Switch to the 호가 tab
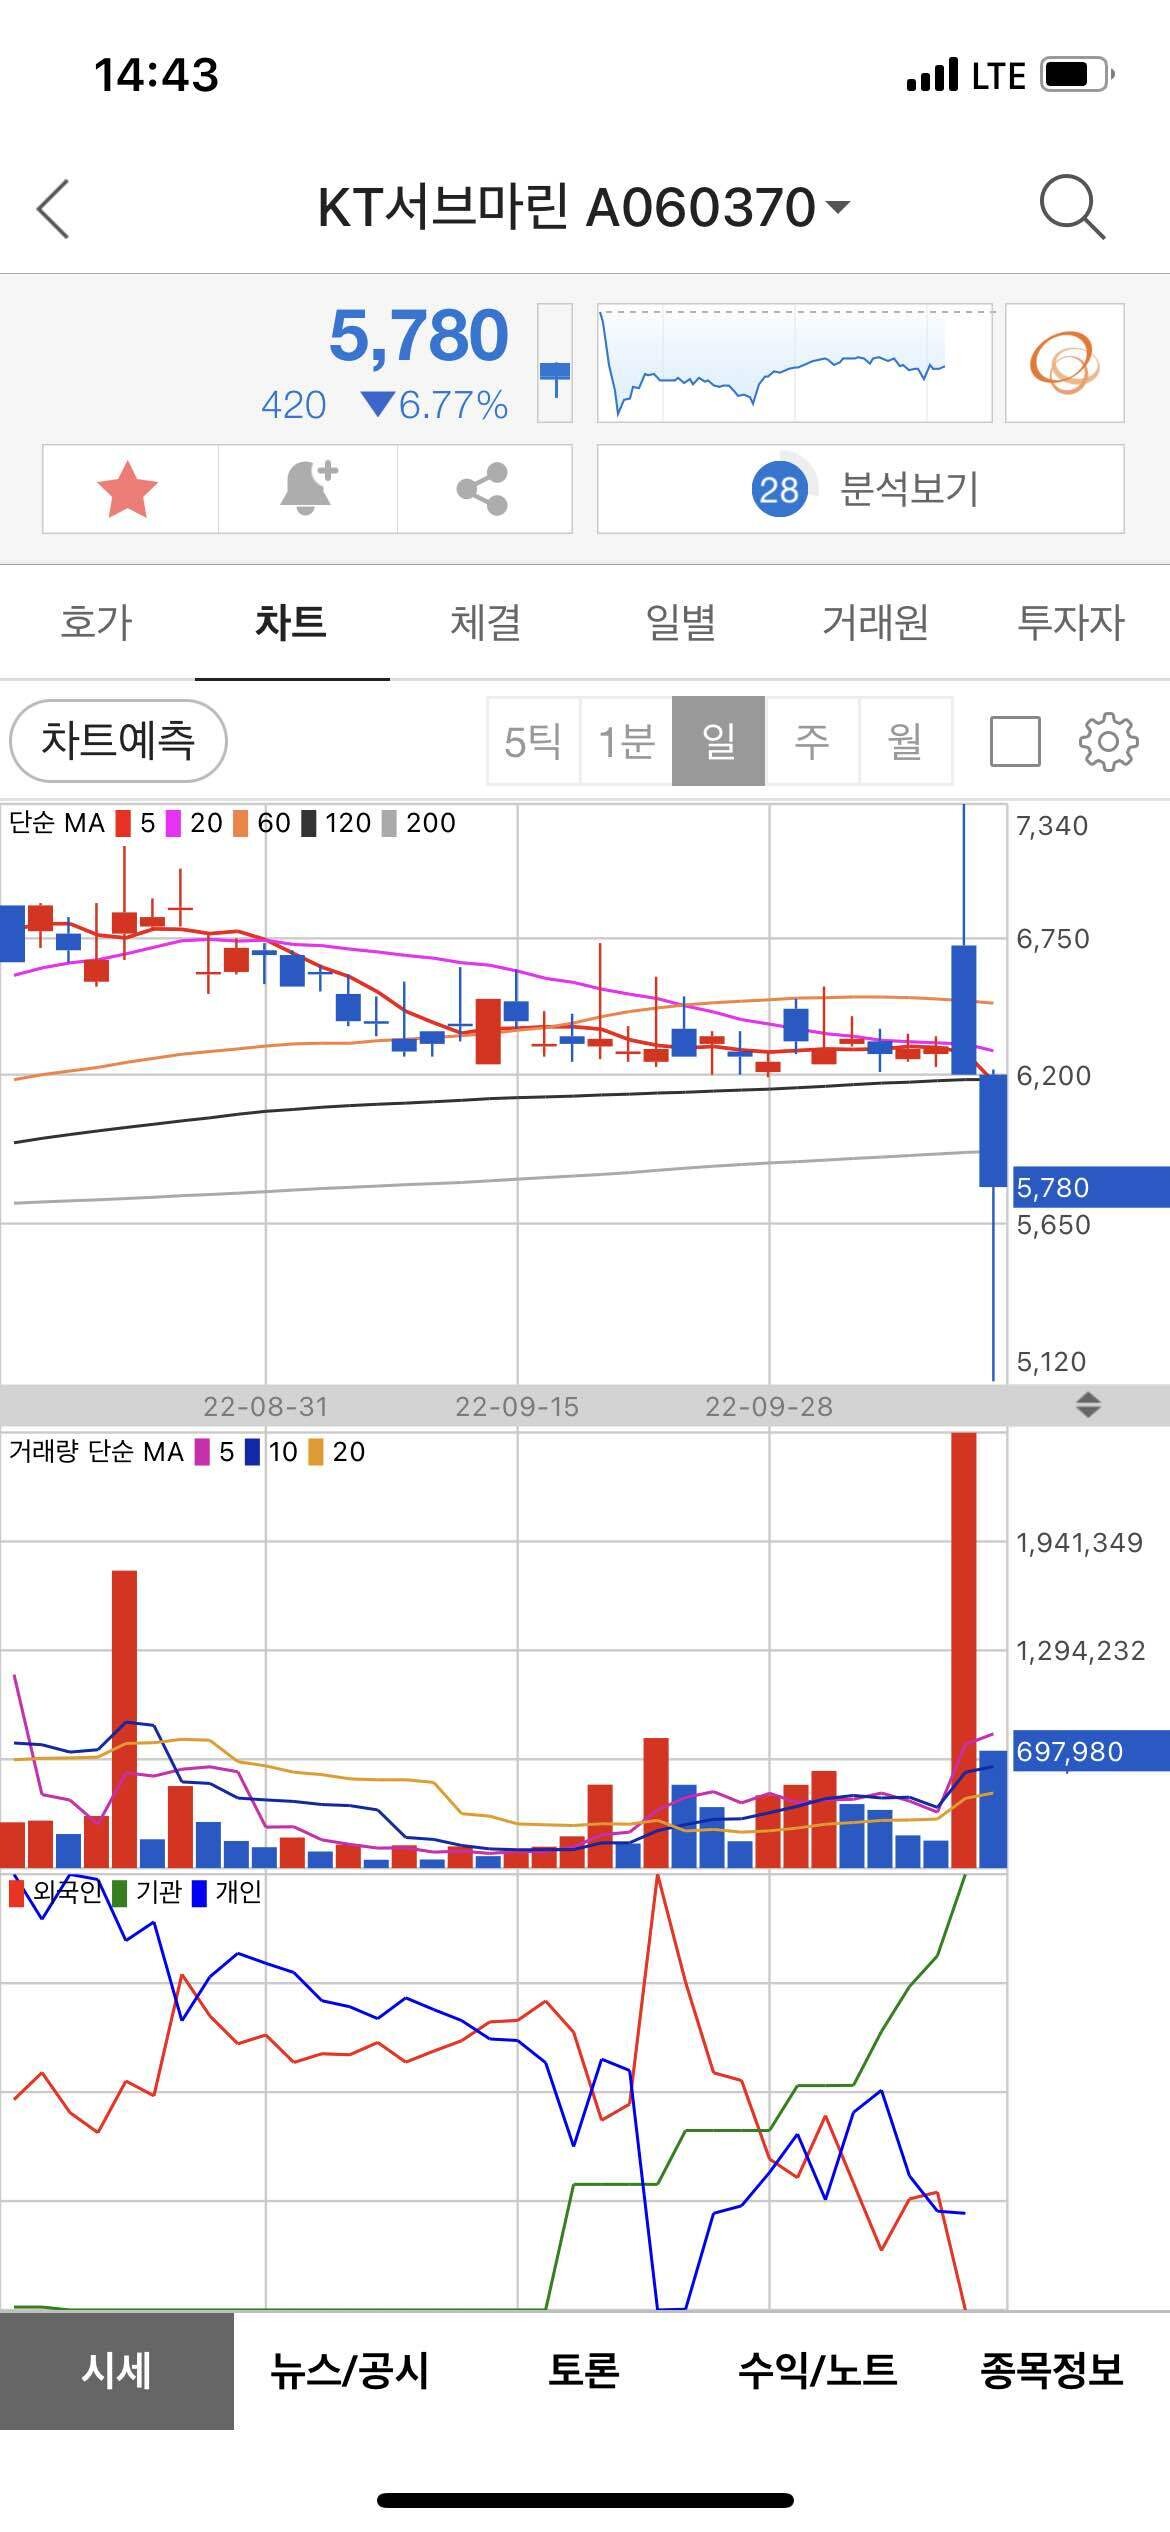1170x2532 pixels. (97, 622)
